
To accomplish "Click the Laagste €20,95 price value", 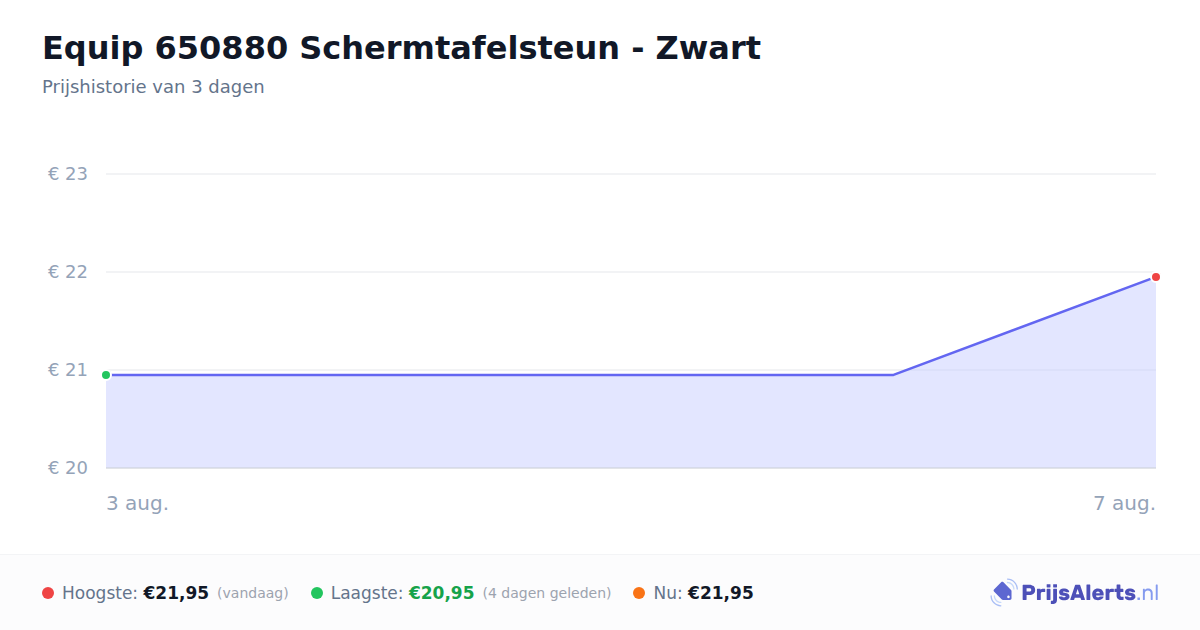I will [441, 593].
